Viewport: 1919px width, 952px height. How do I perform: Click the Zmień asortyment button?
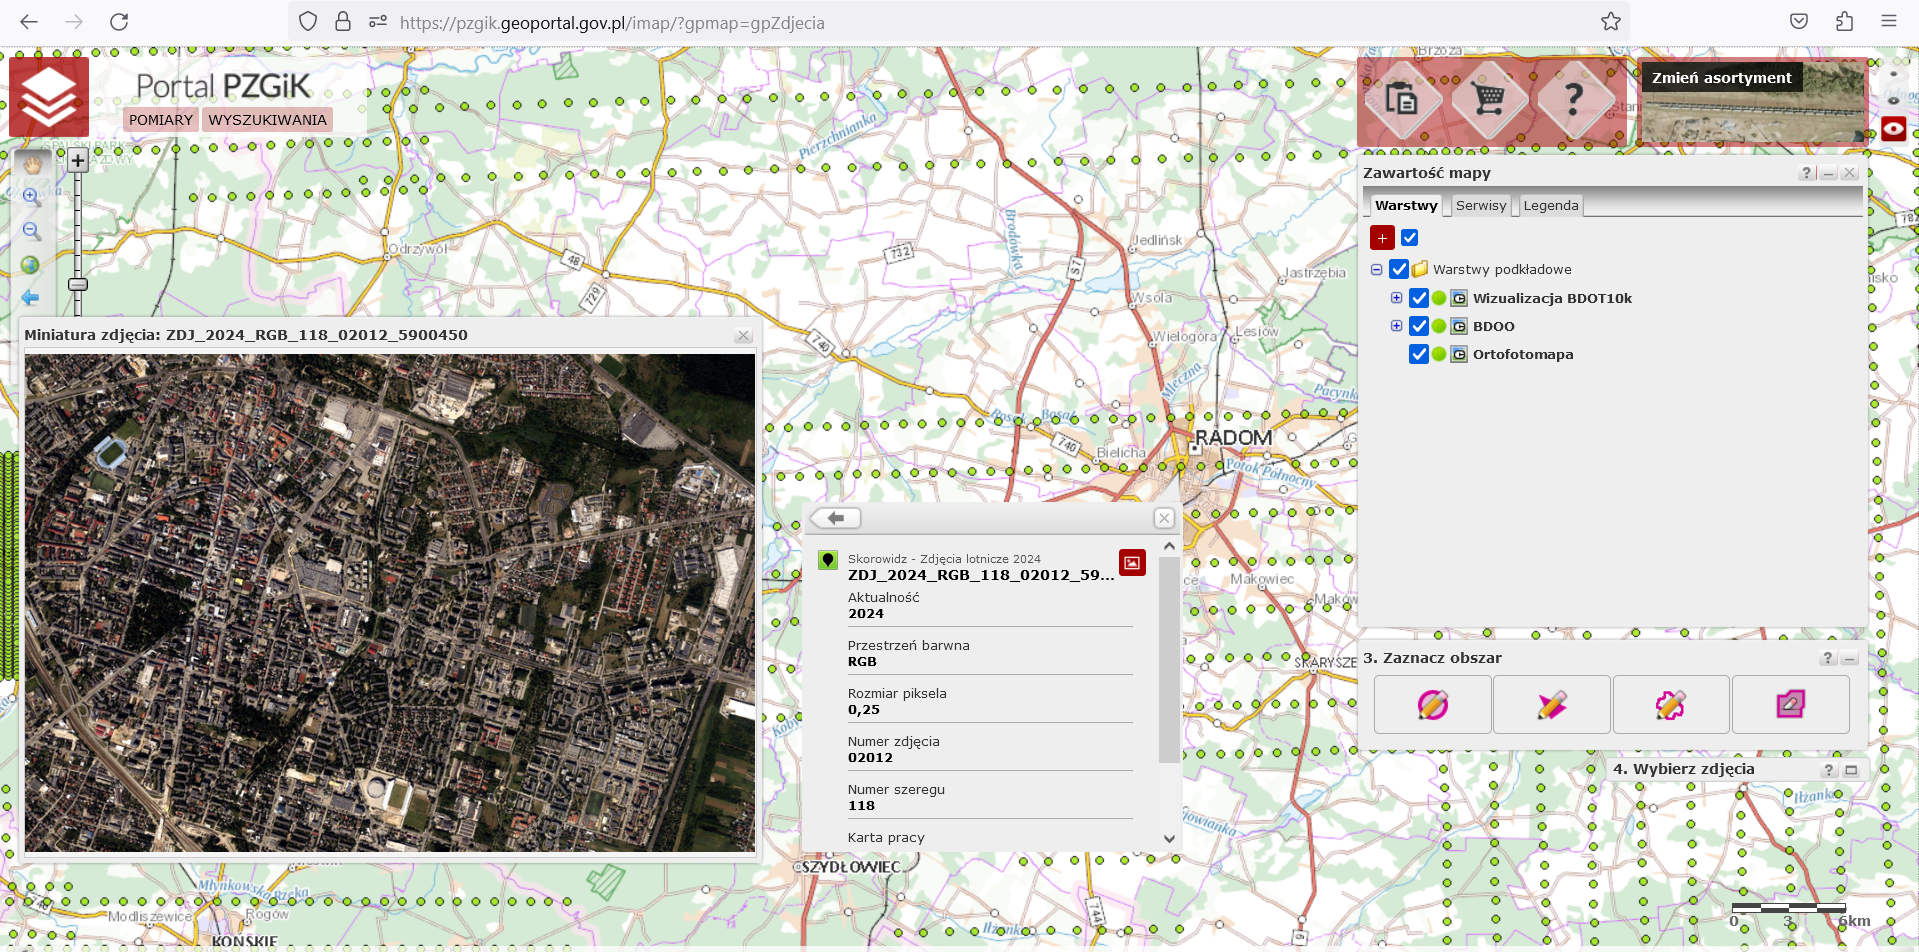pyautogui.click(x=1721, y=78)
